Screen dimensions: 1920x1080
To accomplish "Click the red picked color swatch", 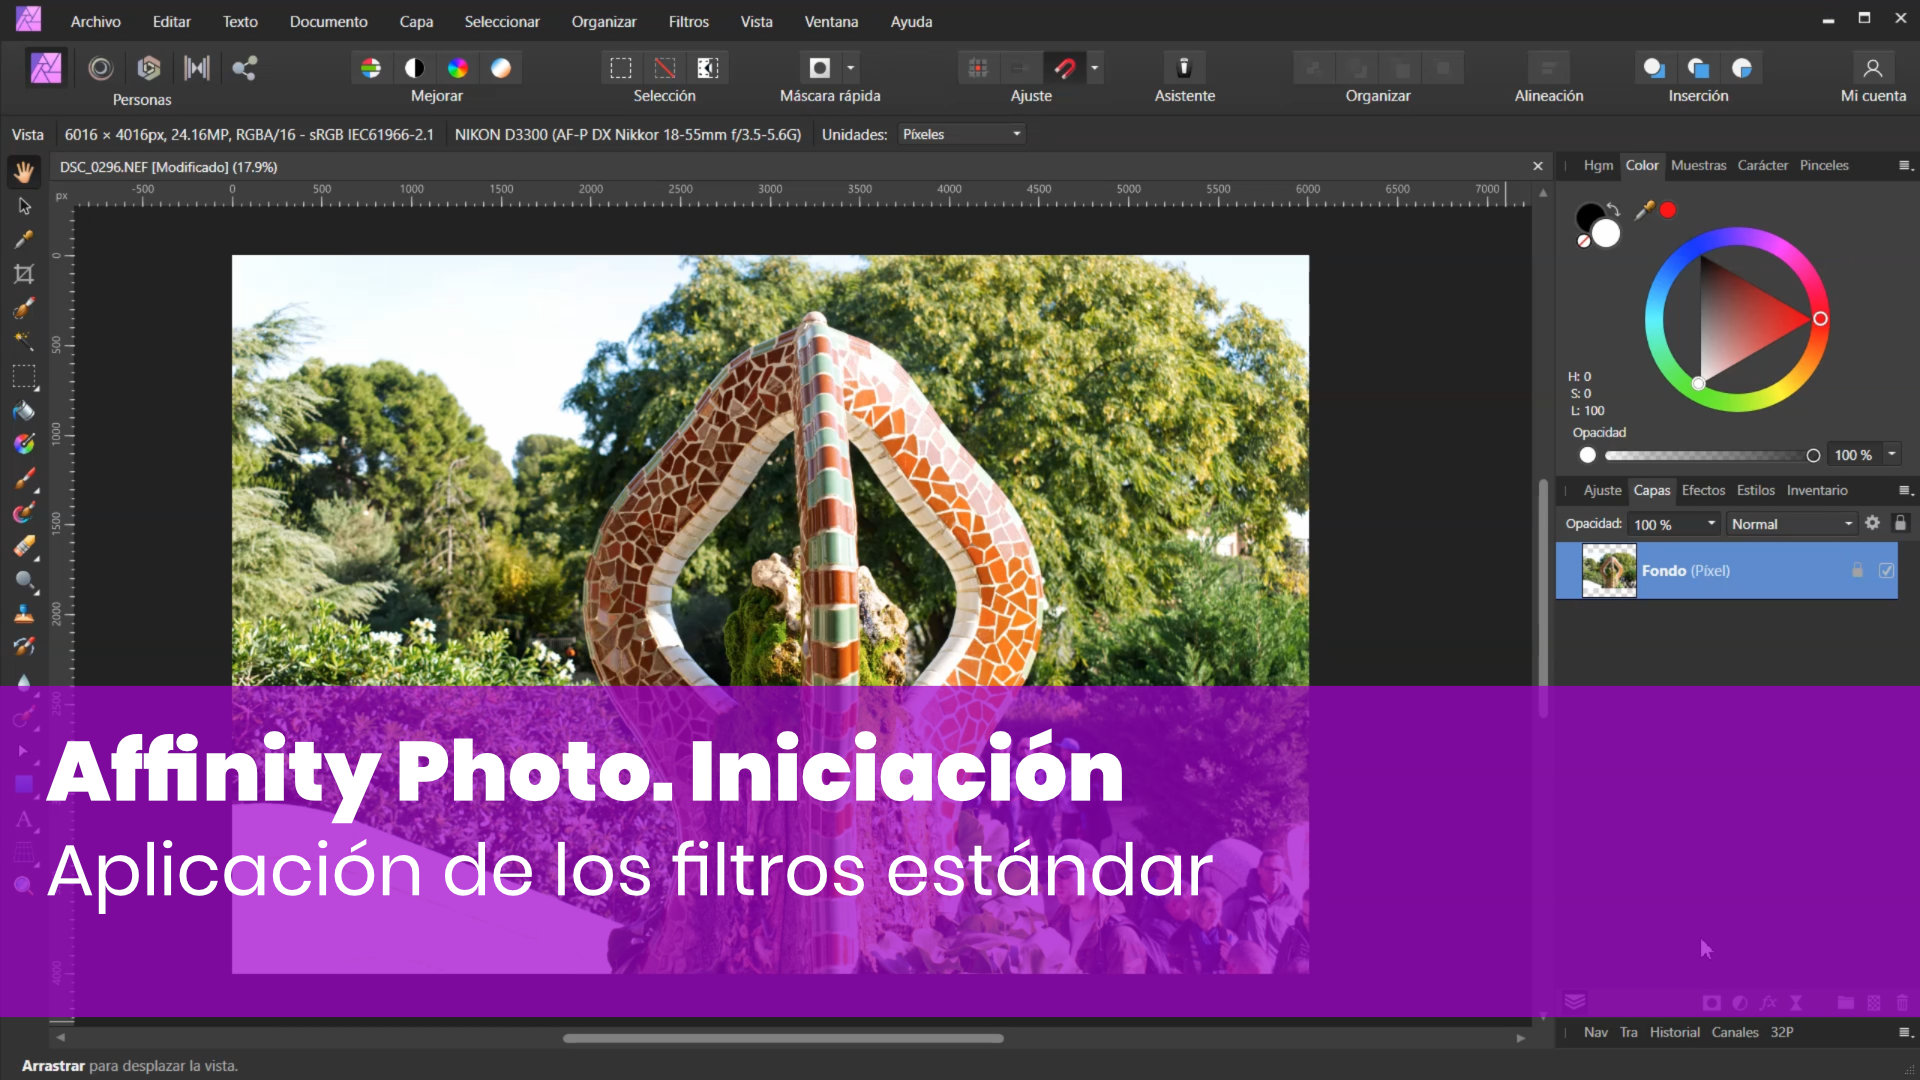I will coord(1668,210).
